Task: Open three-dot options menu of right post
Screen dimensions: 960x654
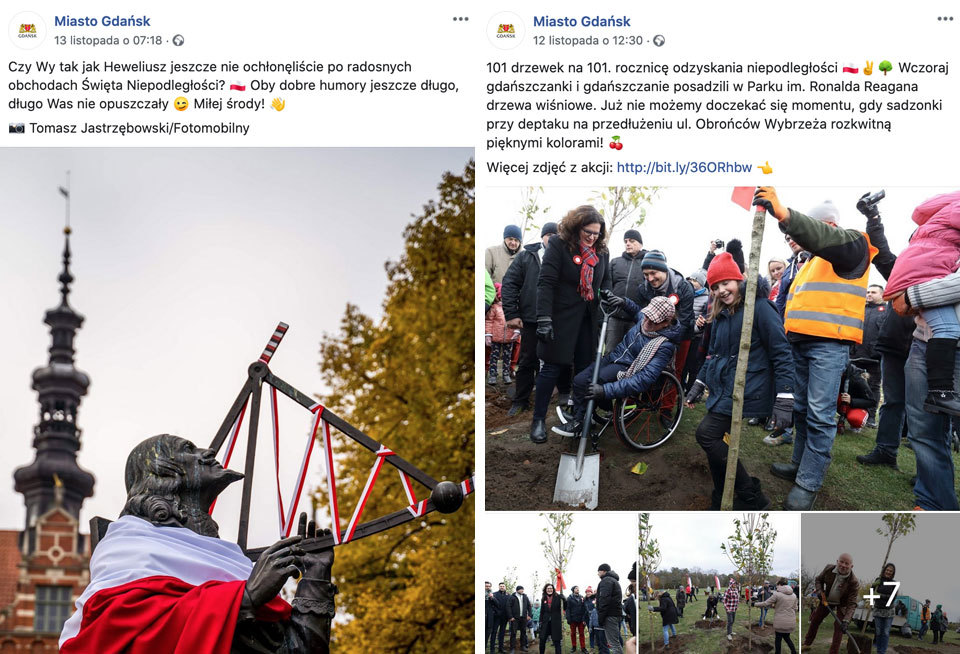Action: tap(945, 19)
